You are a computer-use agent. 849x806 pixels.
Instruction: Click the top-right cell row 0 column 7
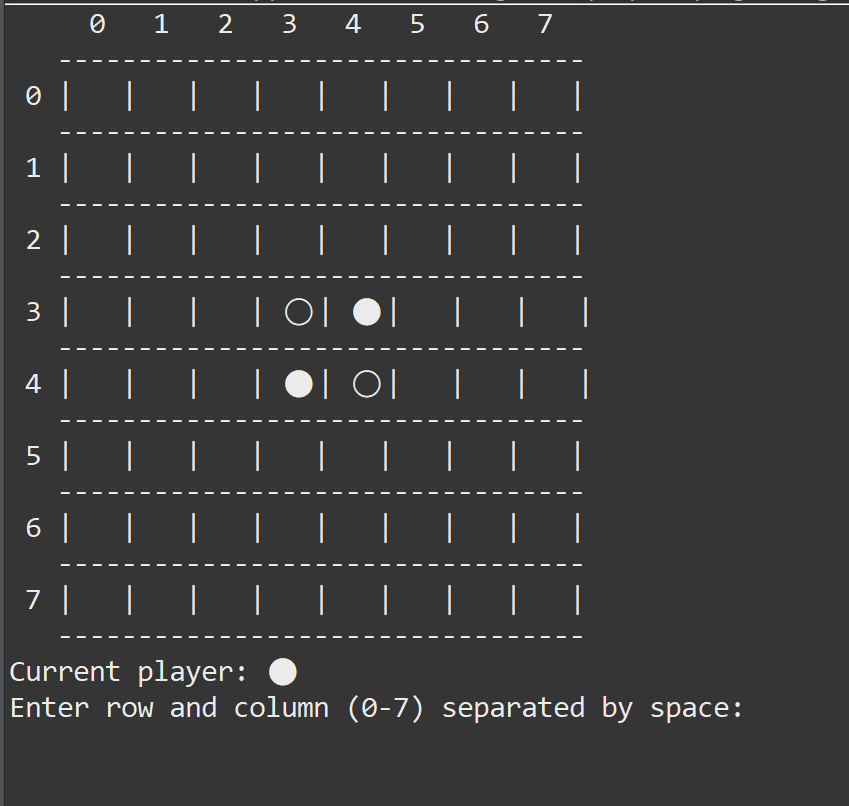point(545,96)
